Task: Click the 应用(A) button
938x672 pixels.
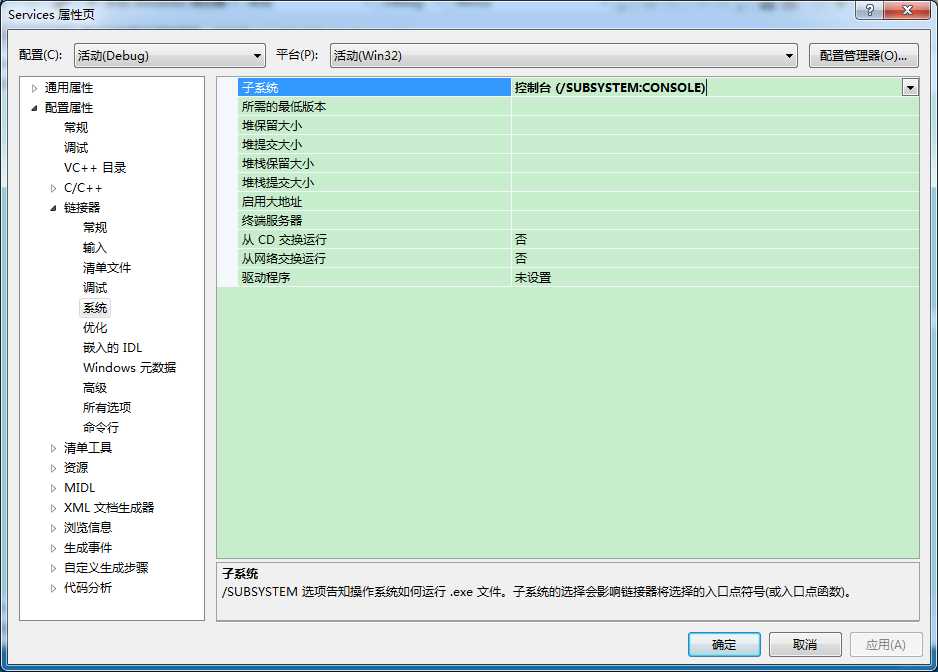Action: [x=886, y=644]
